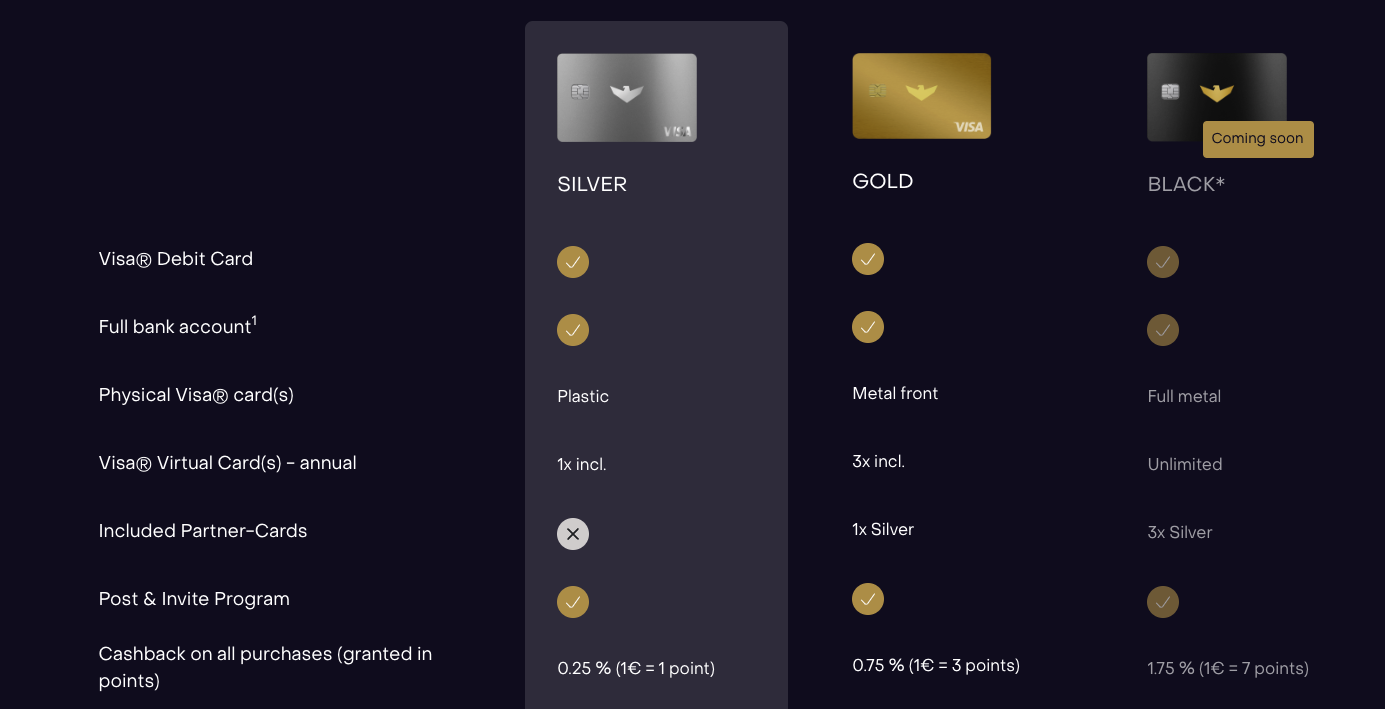This screenshot has width=1385, height=709.
Task: Select the GOLD plan heading
Action: tap(883, 182)
